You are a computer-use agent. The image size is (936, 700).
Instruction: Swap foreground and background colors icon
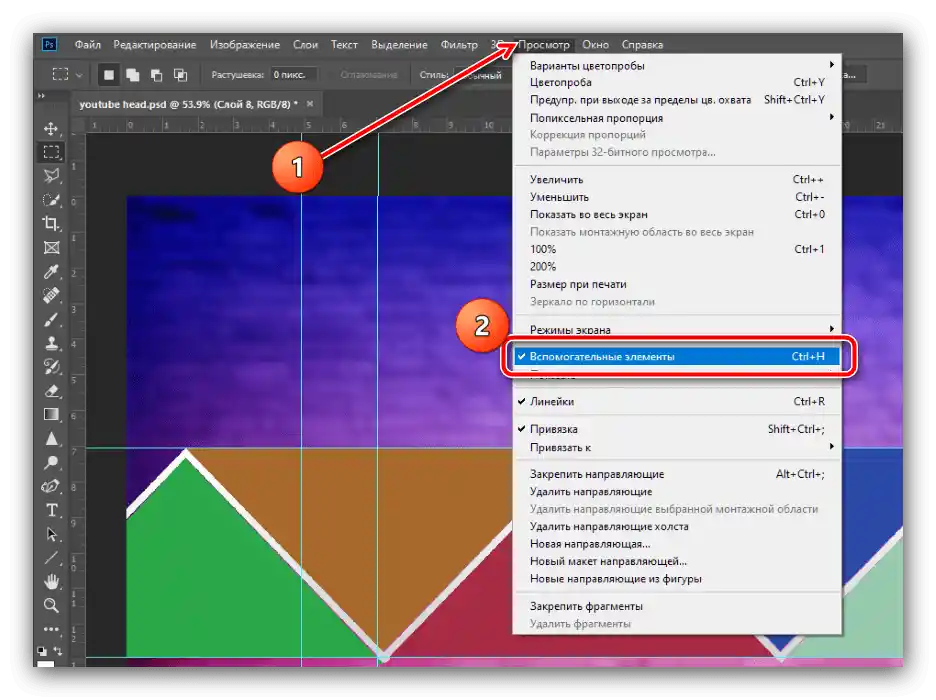[x=58, y=651]
